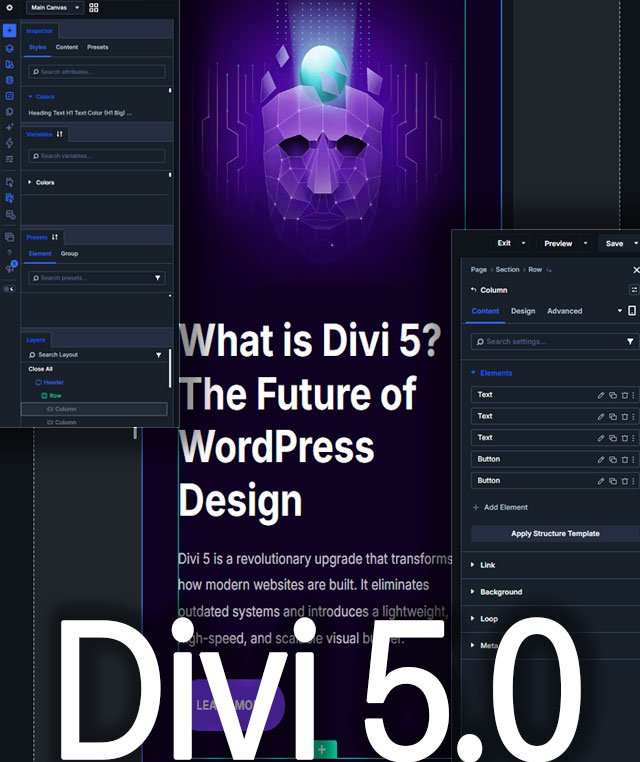Click the Preview button
640x762 pixels.
point(558,243)
